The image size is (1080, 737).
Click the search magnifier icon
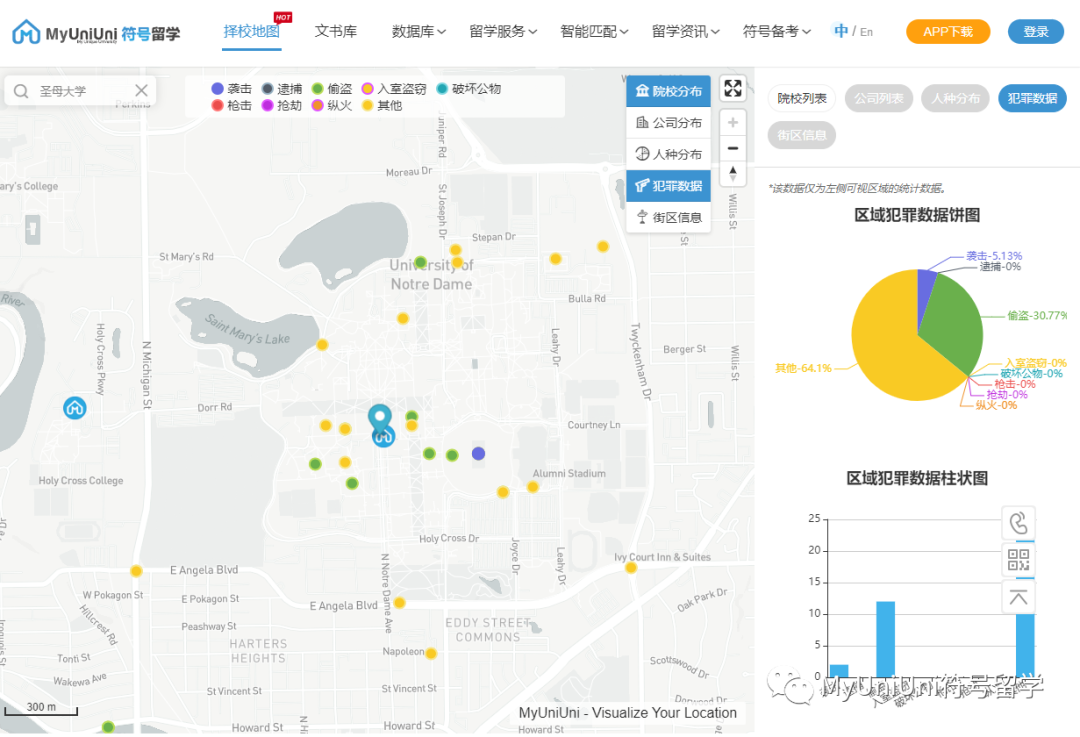pos(21,91)
